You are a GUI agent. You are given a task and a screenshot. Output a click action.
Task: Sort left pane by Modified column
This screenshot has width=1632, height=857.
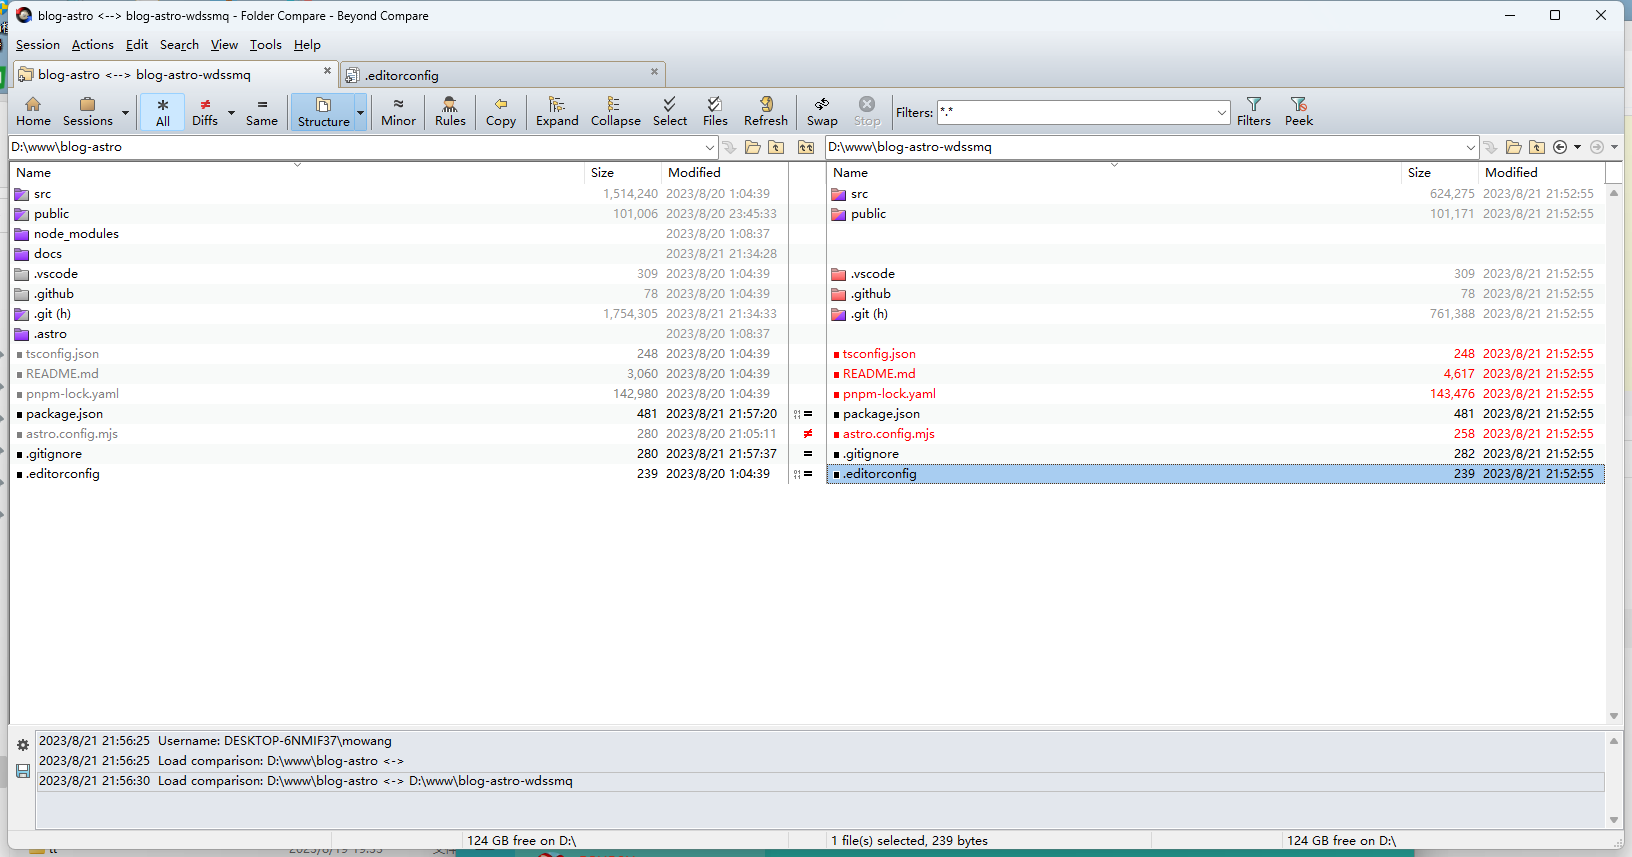724,173
